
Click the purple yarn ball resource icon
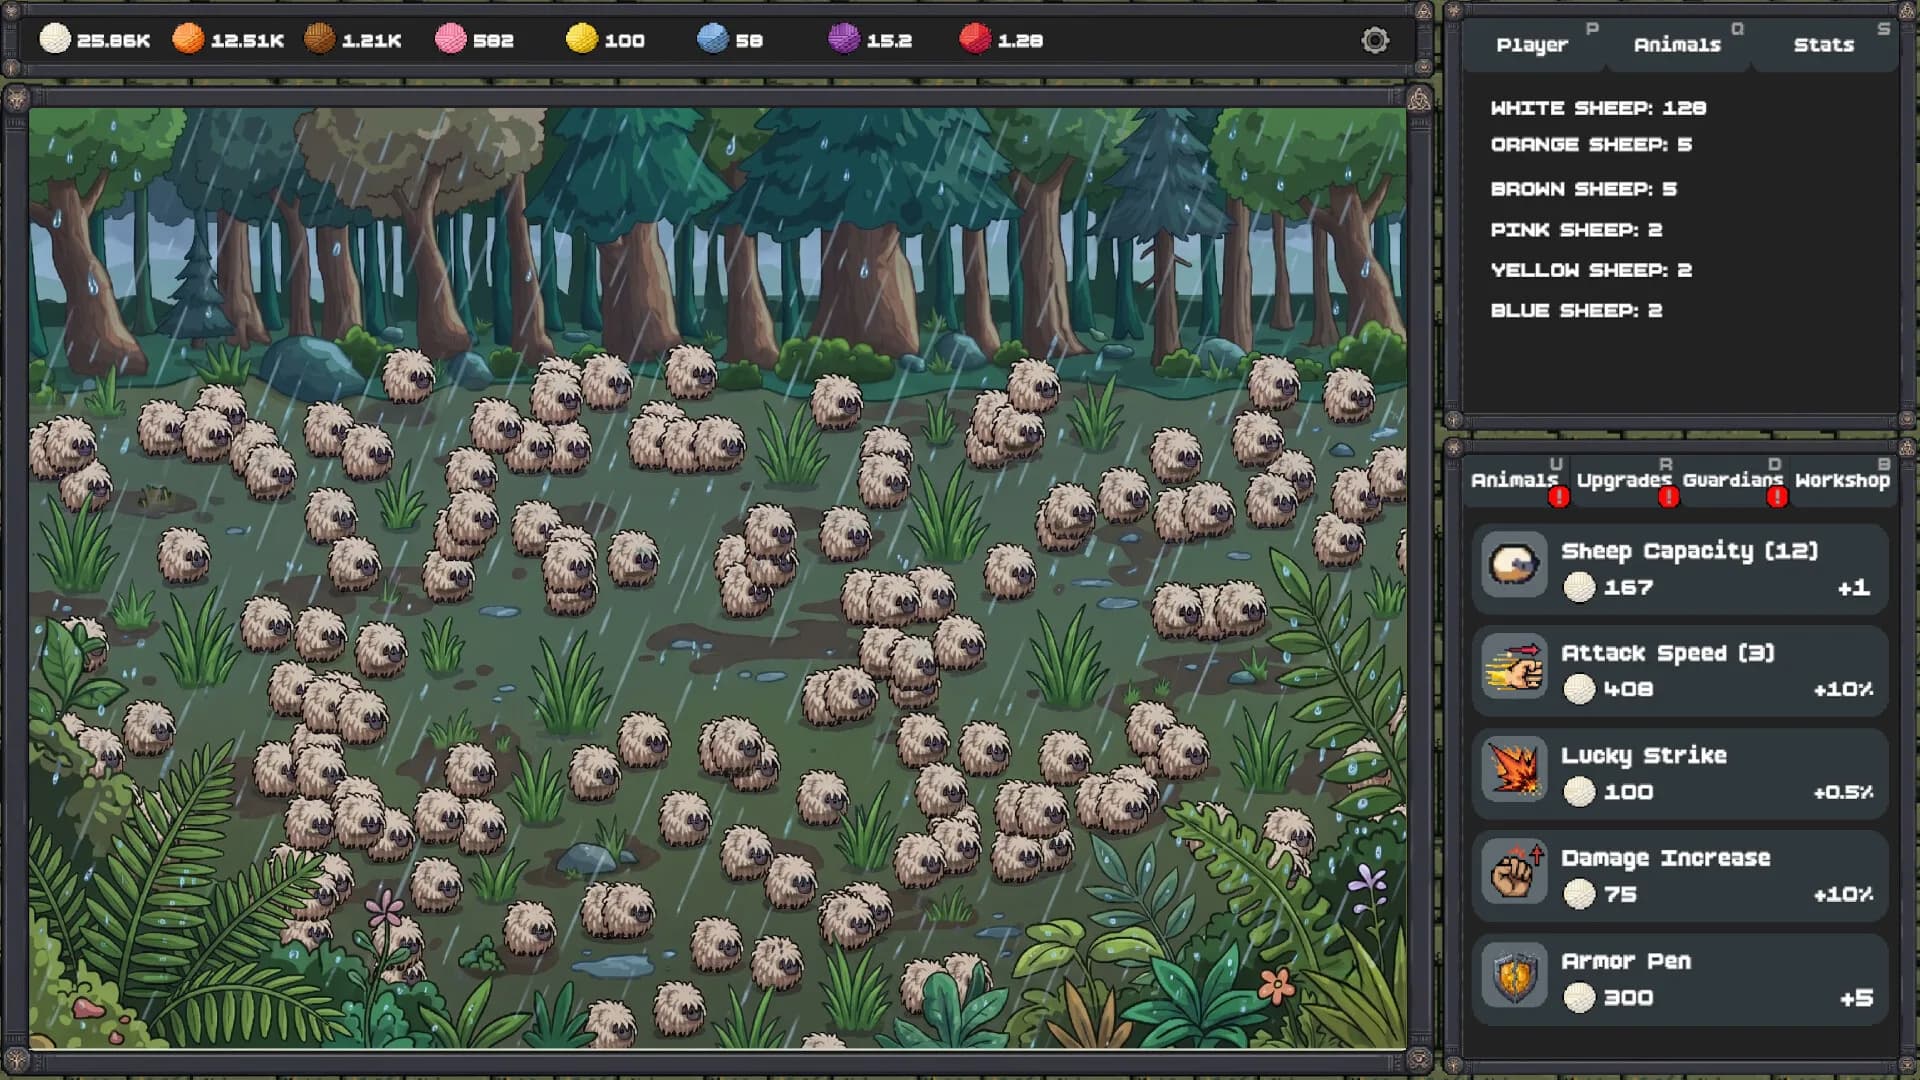pyautogui.click(x=844, y=39)
